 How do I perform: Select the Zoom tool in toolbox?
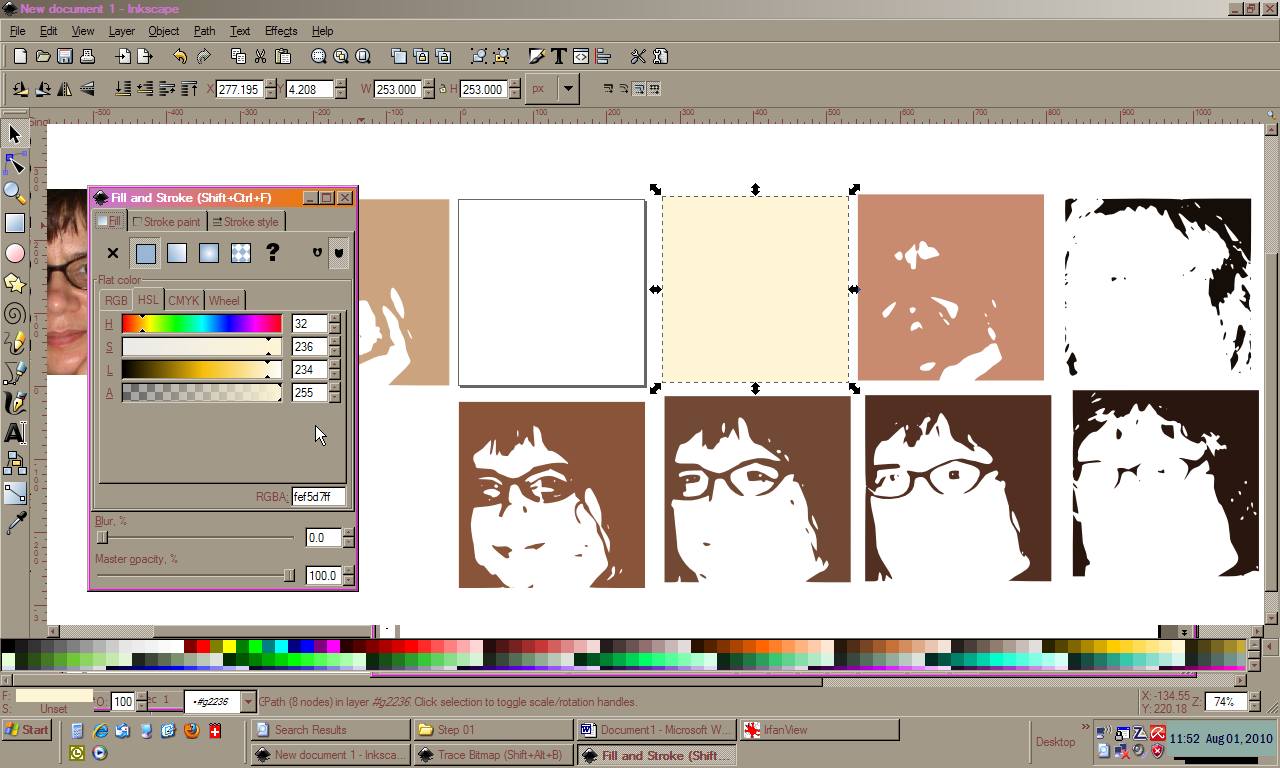point(14,192)
